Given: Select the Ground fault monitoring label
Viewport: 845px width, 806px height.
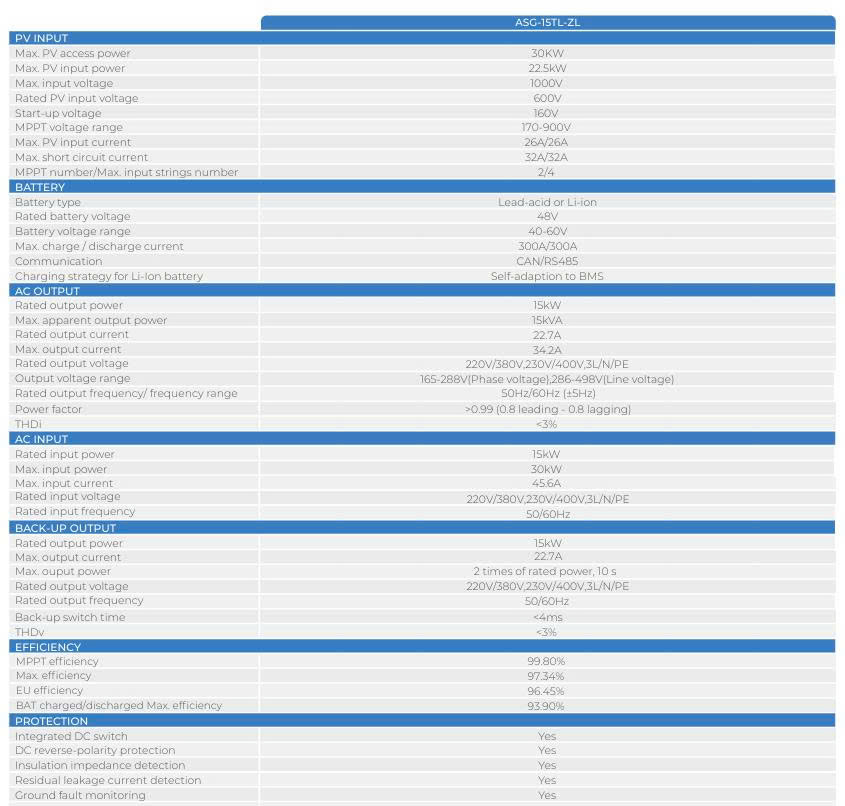Looking at the screenshot, I should (80, 795).
